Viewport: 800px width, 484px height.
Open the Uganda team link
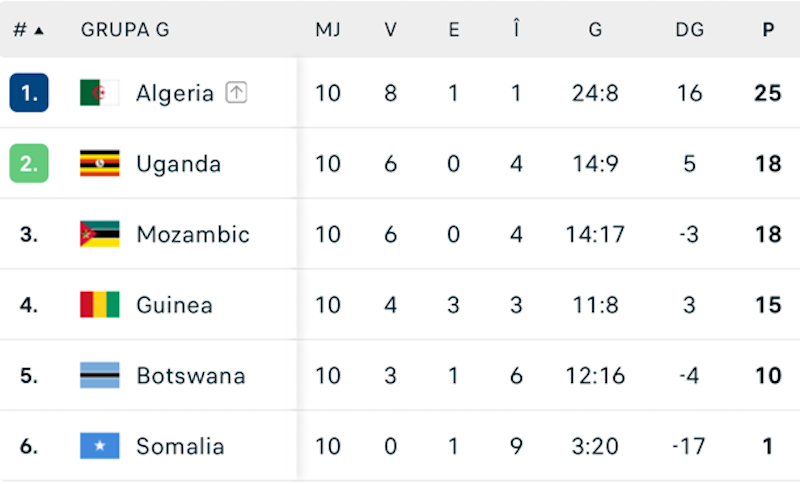pos(178,164)
